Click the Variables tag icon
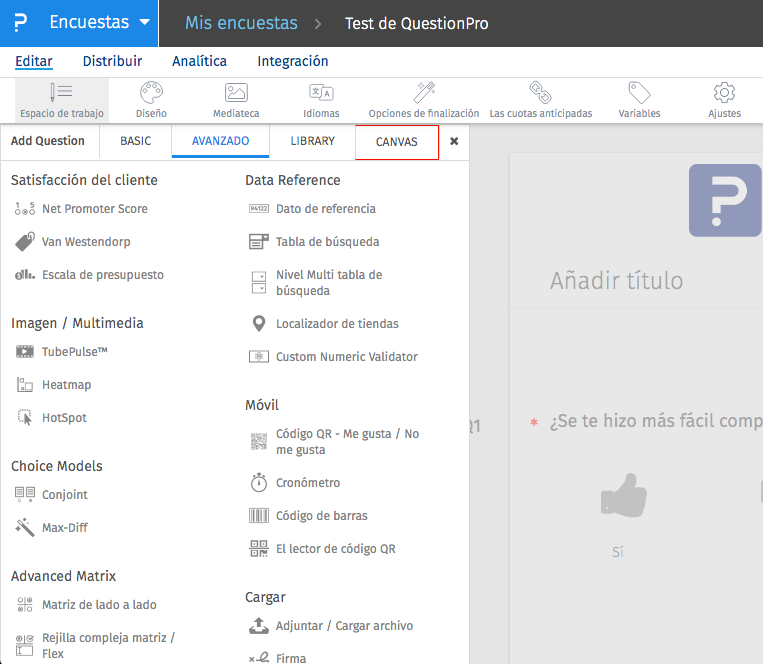 click(639, 100)
